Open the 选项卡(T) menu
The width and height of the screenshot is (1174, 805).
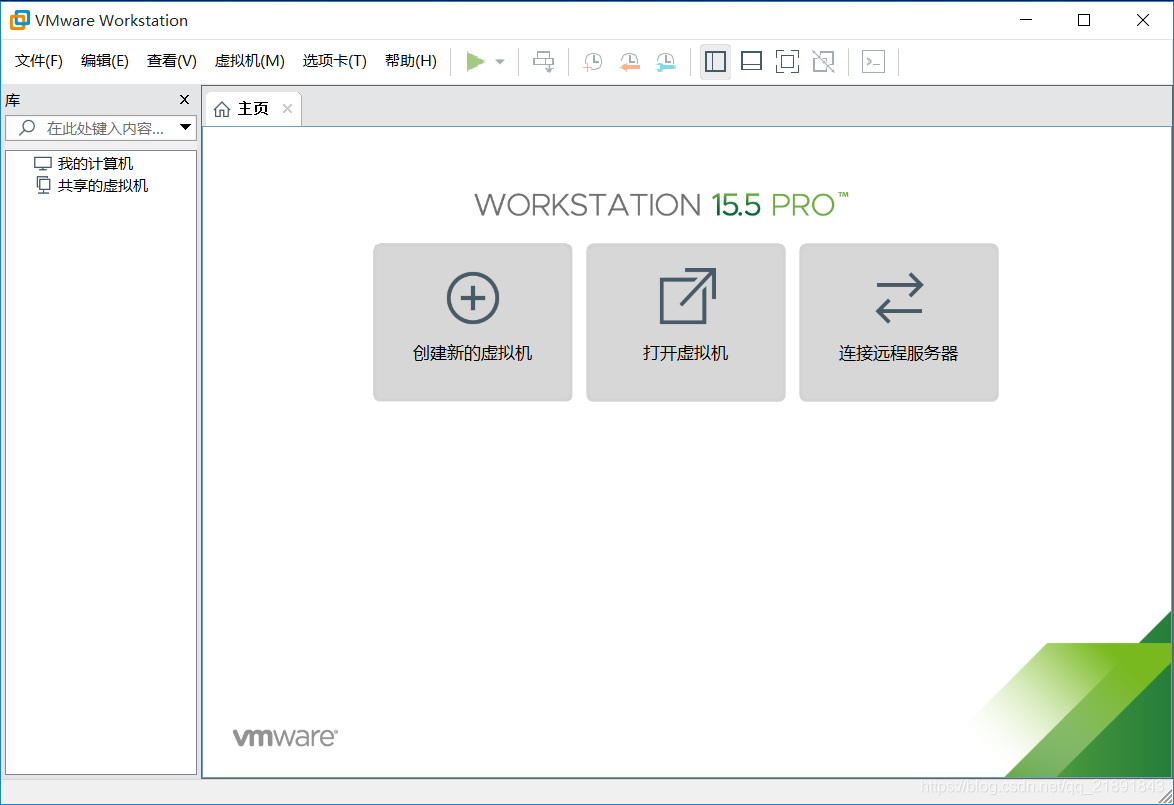tap(335, 61)
